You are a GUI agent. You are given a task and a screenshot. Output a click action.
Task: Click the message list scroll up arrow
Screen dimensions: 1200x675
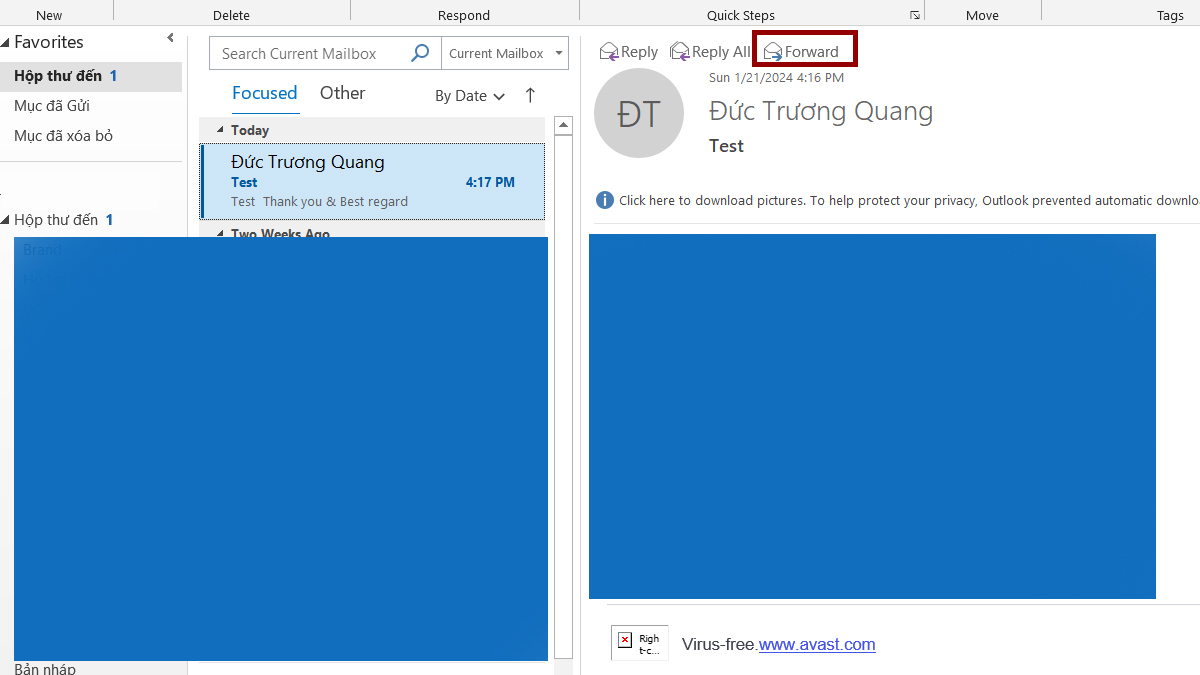[563, 126]
